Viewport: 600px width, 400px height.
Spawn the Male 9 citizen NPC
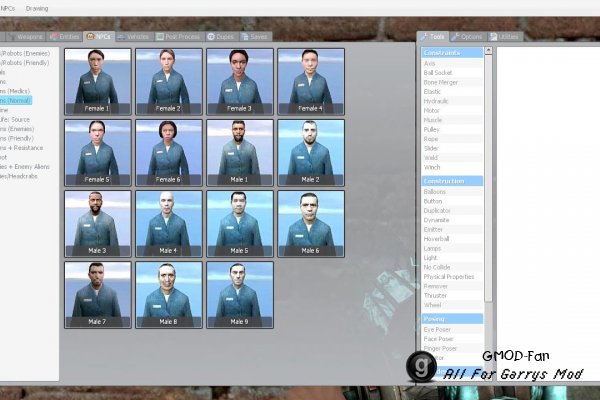pos(240,295)
